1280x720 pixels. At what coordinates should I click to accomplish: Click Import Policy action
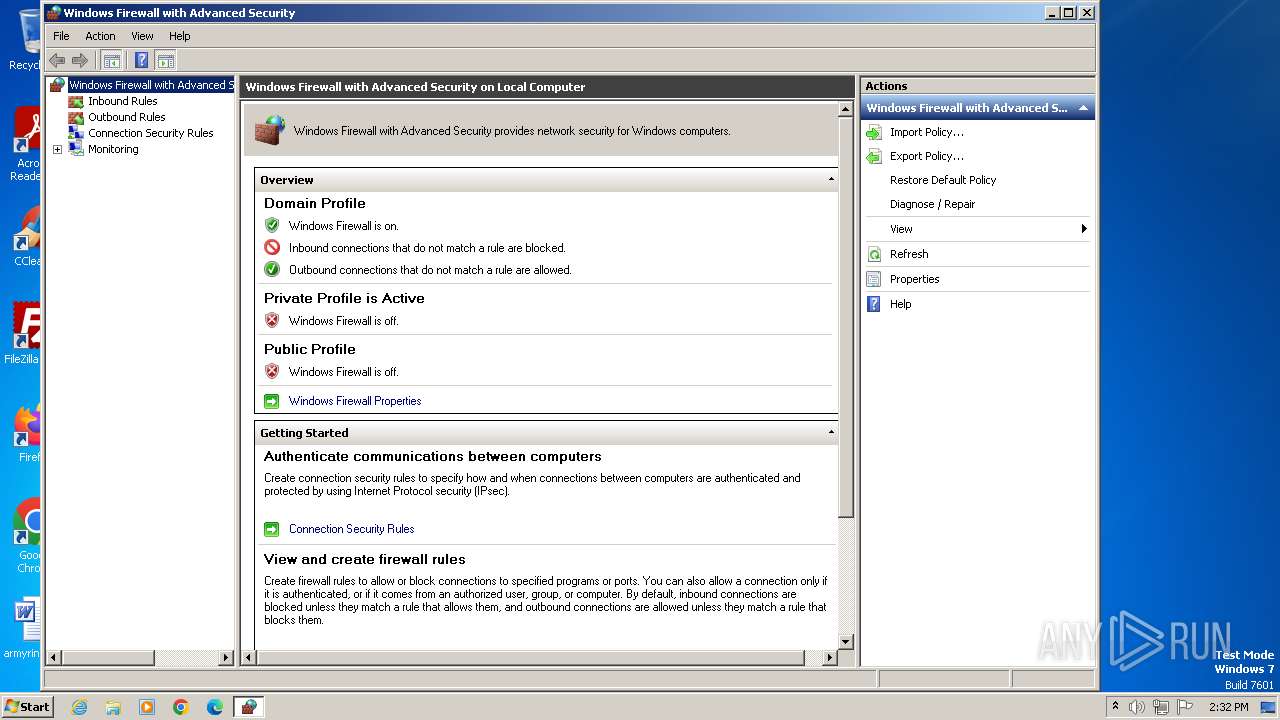click(x=927, y=132)
